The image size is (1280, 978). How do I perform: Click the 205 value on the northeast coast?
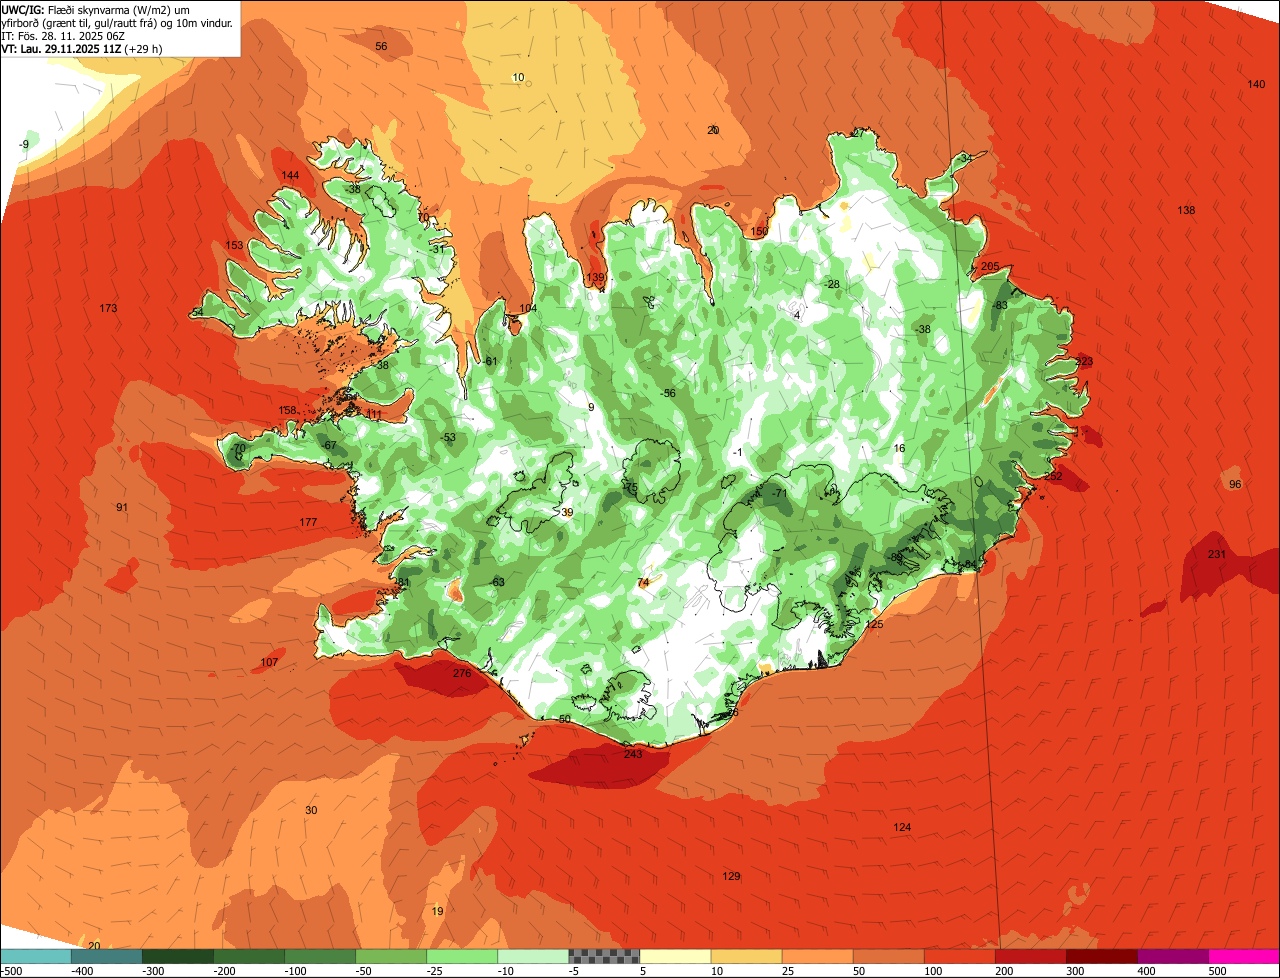[990, 266]
